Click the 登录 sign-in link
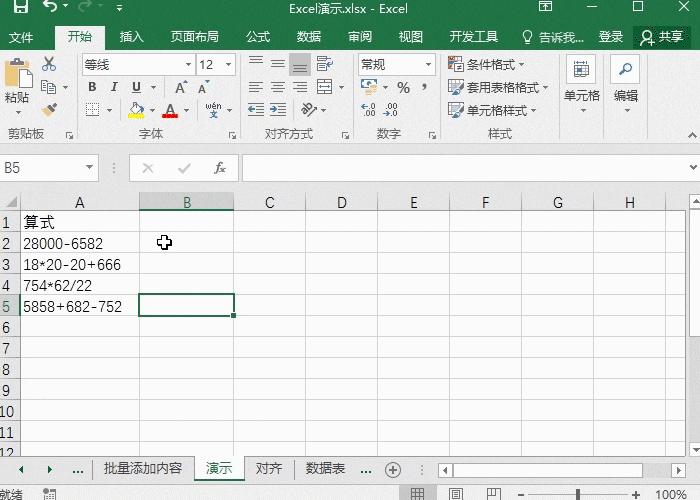Screen dimensions: 700x500 [610, 37]
